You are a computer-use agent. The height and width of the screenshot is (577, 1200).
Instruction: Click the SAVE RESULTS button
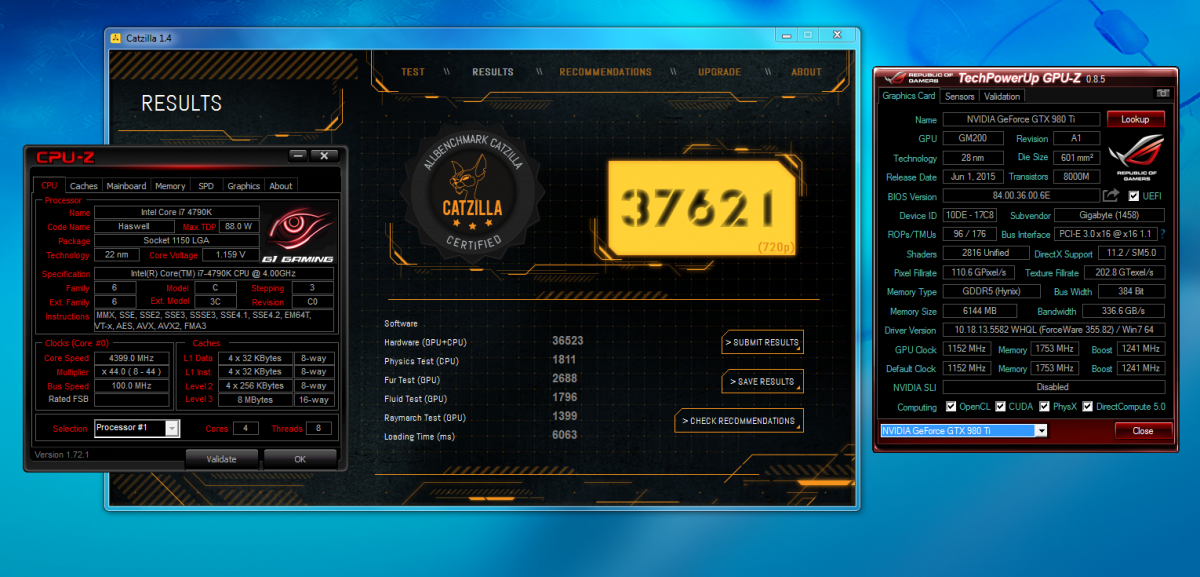[x=762, y=382]
